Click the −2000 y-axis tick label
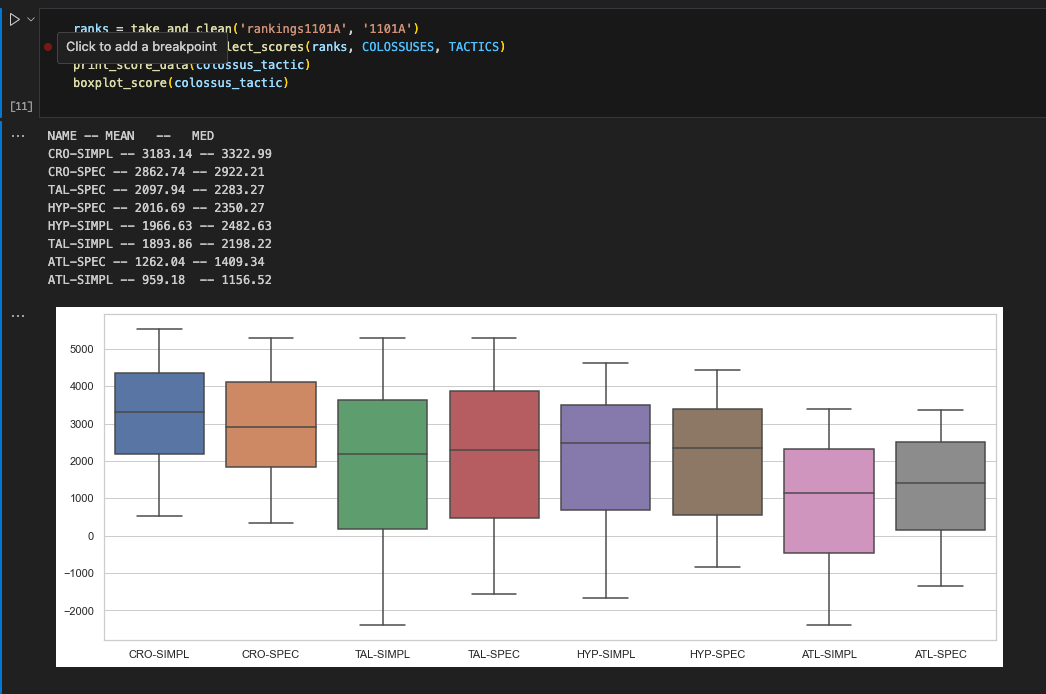The image size is (1046, 694). coord(79,611)
